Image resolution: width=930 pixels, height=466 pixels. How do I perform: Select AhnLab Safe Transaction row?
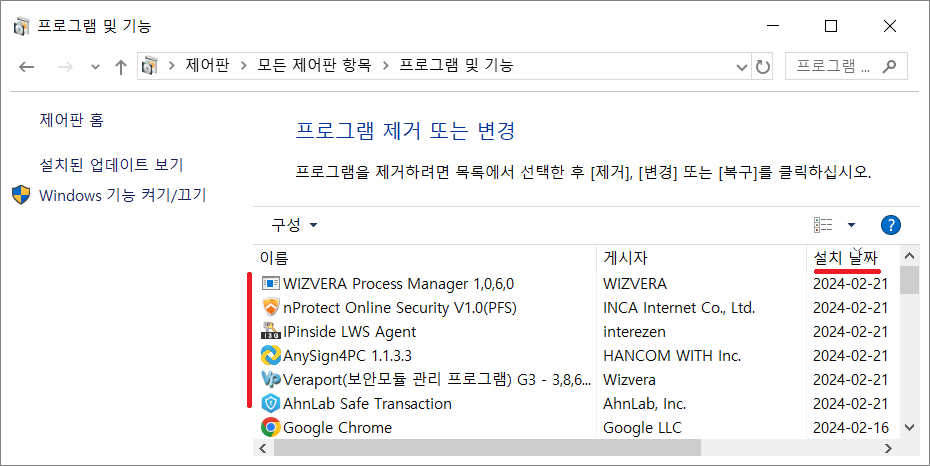click(576, 404)
